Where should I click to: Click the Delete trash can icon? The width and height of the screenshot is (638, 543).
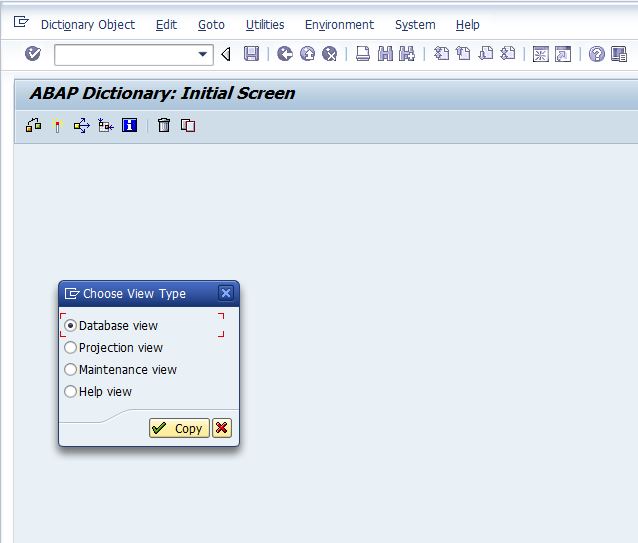164,125
